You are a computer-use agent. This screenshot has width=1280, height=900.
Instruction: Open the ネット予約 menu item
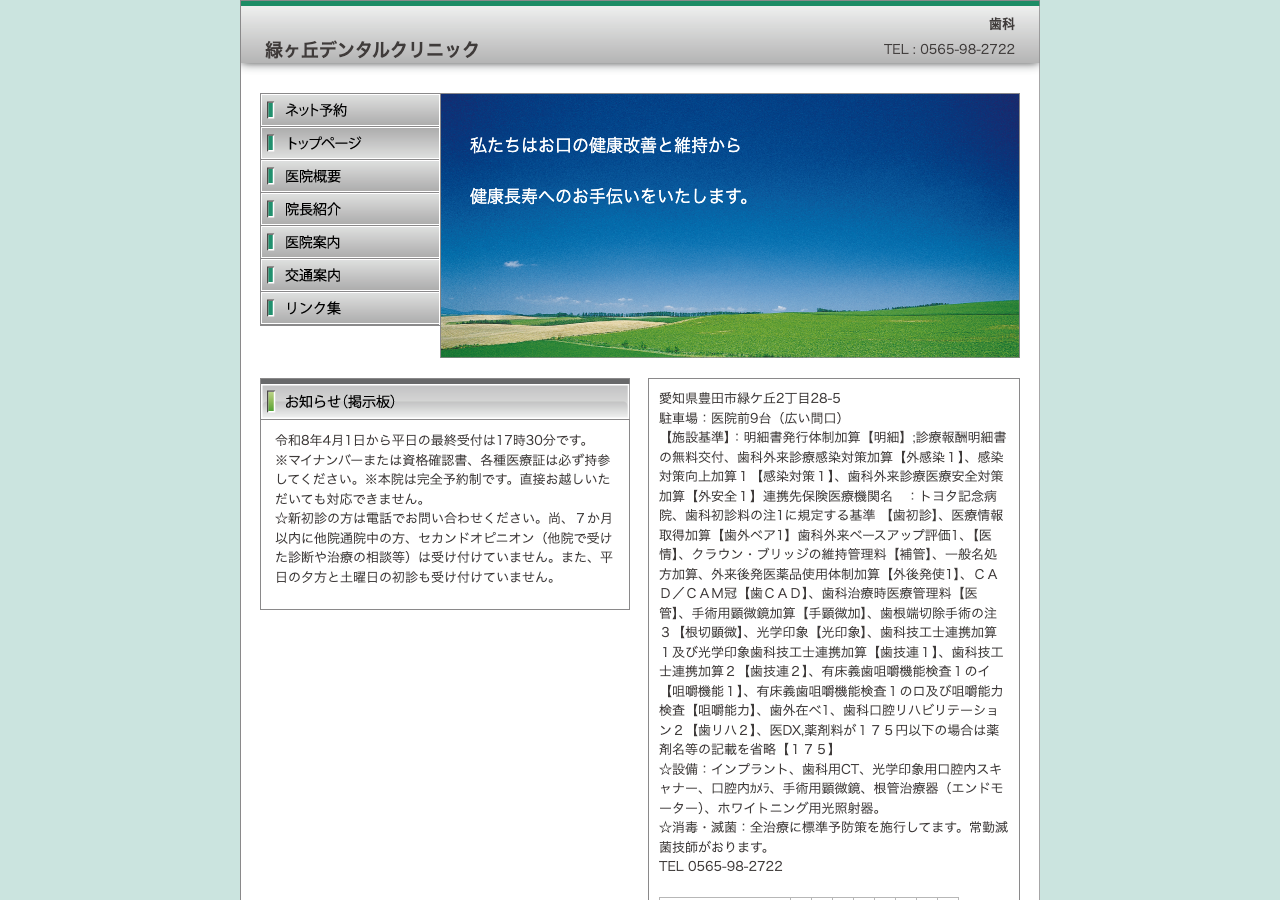350,110
